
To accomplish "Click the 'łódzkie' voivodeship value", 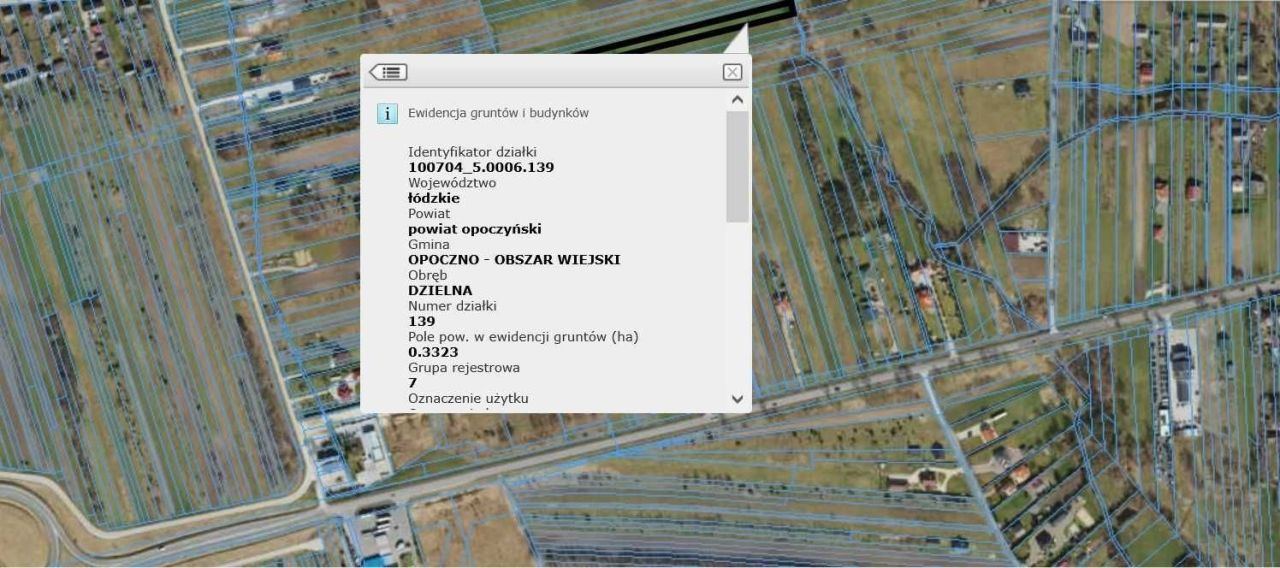I will click(x=434, y=198).
